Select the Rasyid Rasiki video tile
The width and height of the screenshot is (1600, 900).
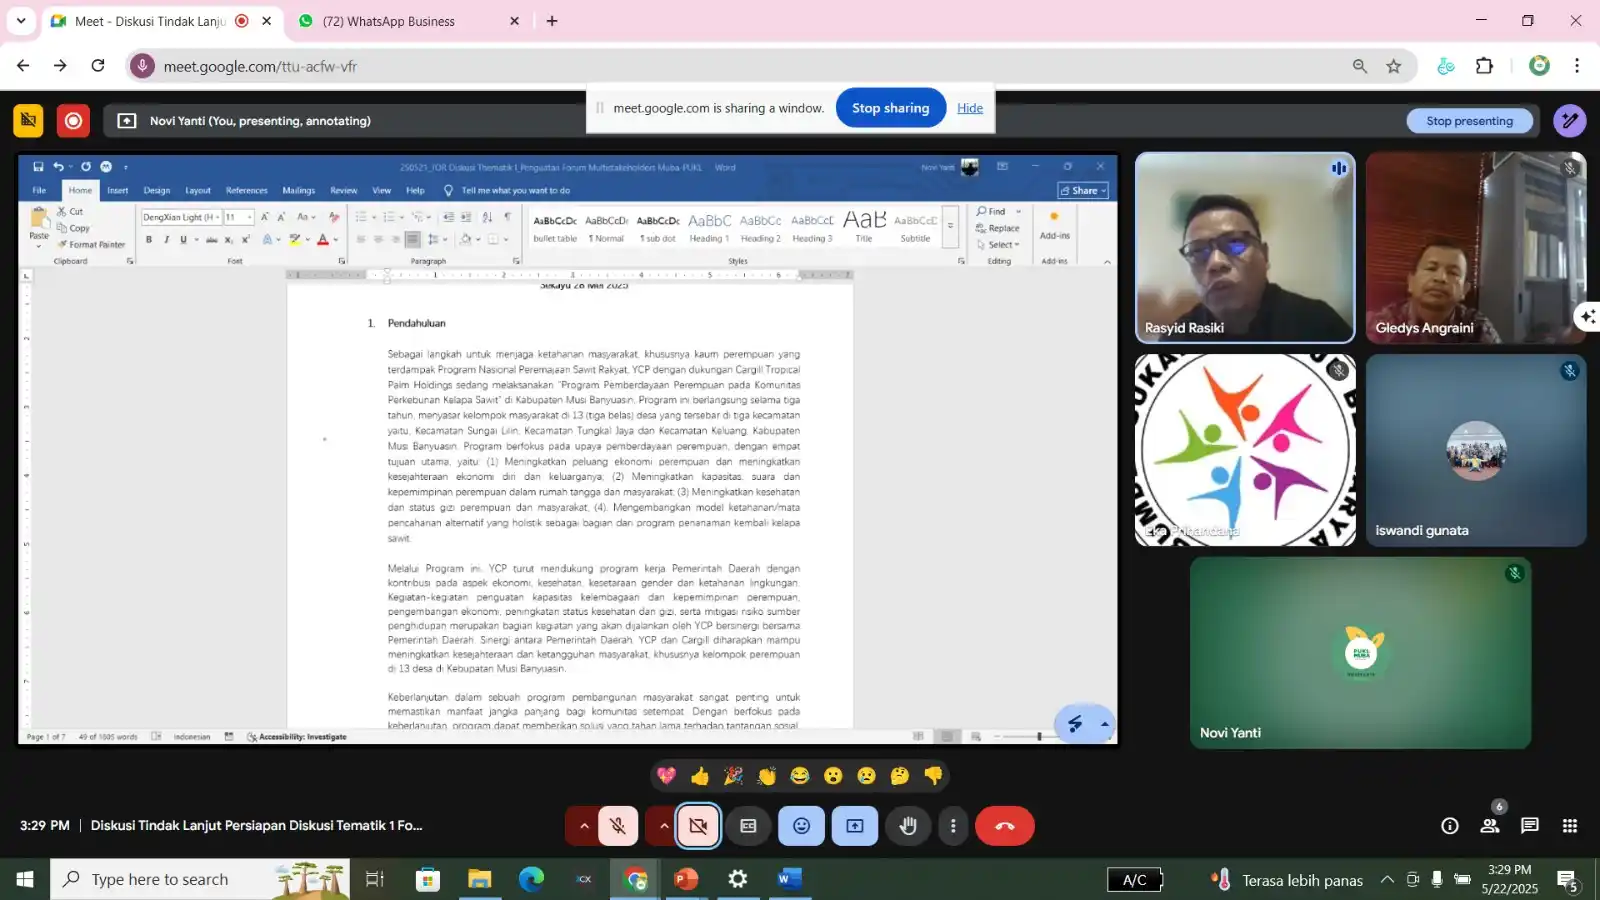tap(1245, 248)
